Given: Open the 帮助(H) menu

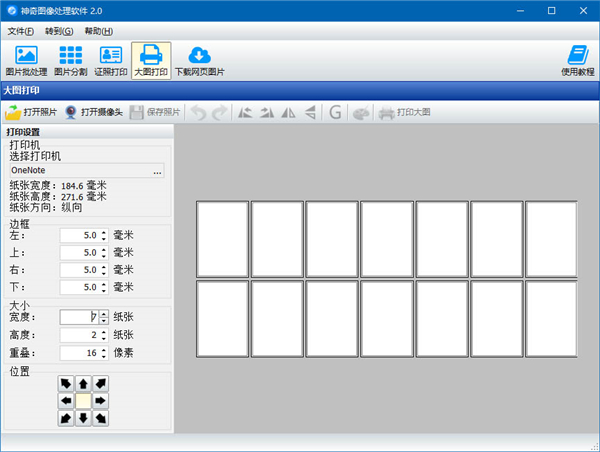Looking at the screenshot, I should 99,31.
